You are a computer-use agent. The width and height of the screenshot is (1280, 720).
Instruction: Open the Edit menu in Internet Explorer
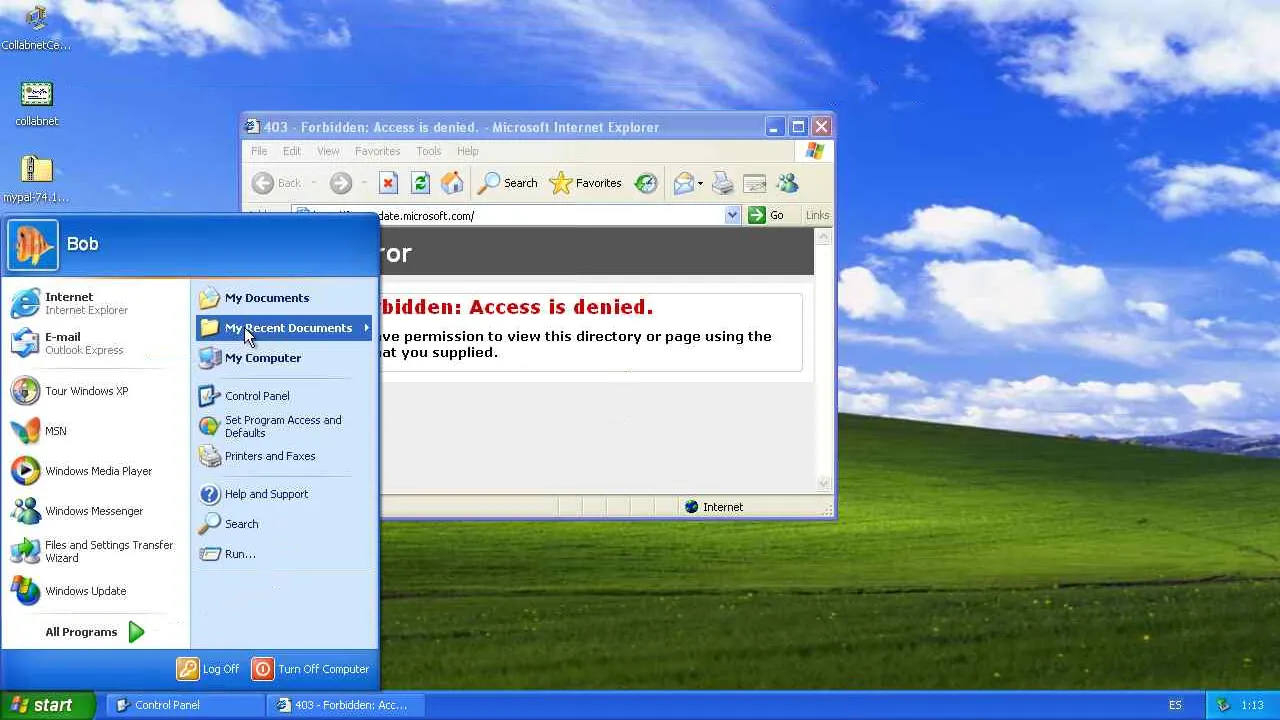pyautogui.click(x=291, y=151)
